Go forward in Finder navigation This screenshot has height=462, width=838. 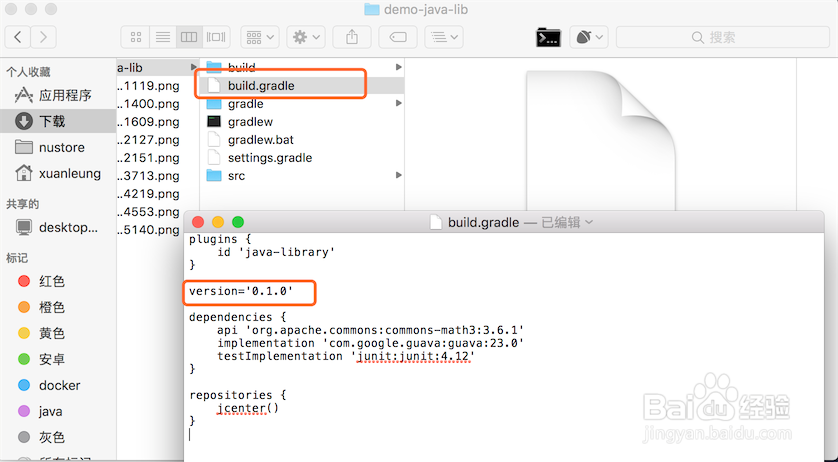(43, 37)
